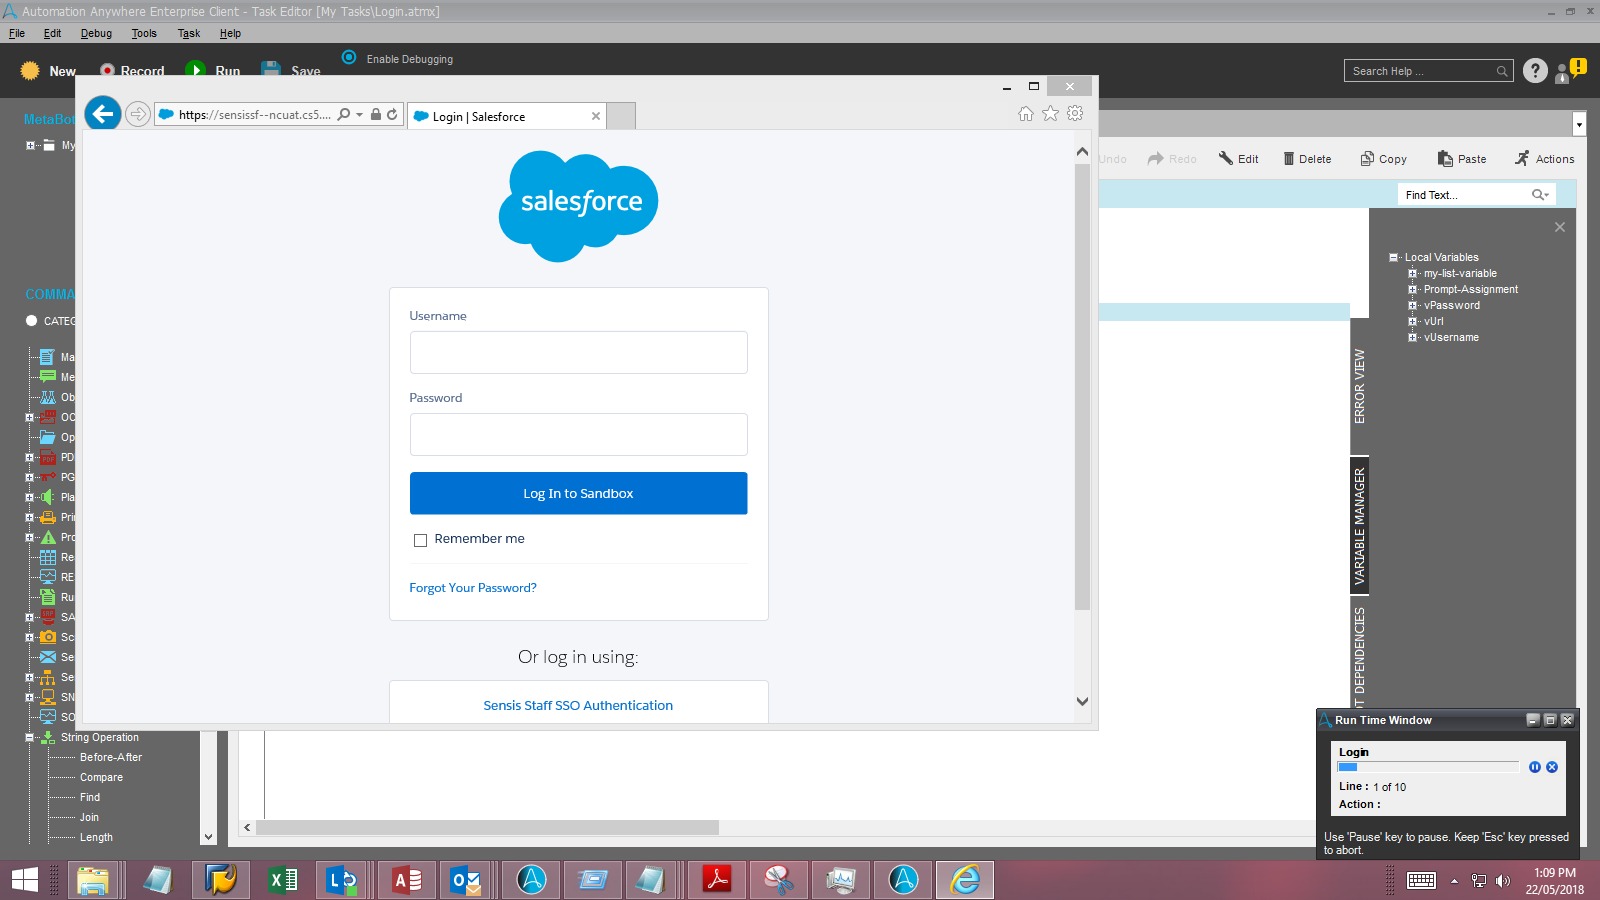Screen dimensions: 1600x900
Task: Click the Save disk icon
Action: point(271,70)
